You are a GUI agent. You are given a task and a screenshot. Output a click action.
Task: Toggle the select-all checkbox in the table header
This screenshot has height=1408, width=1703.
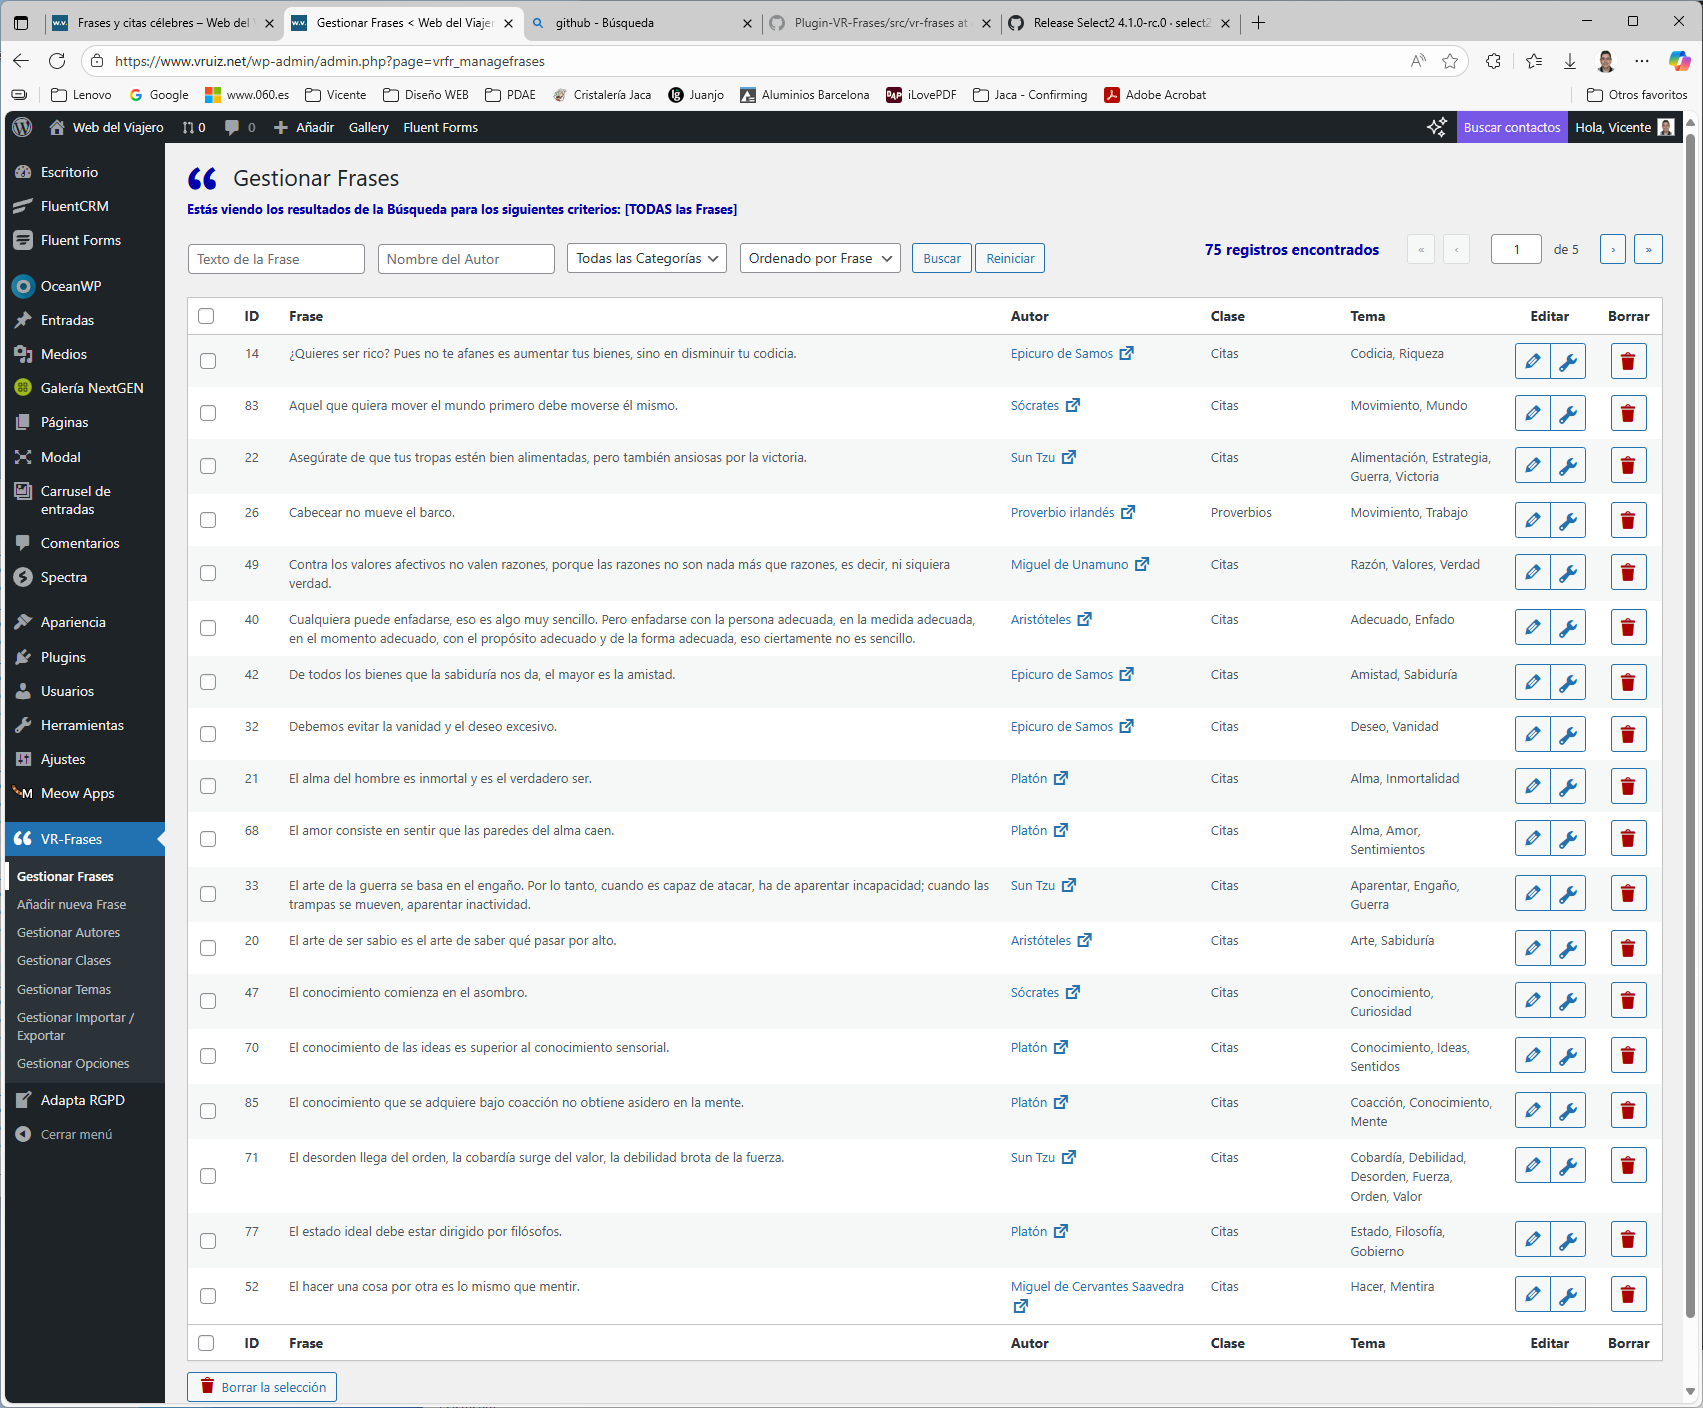tap(207, 316)
